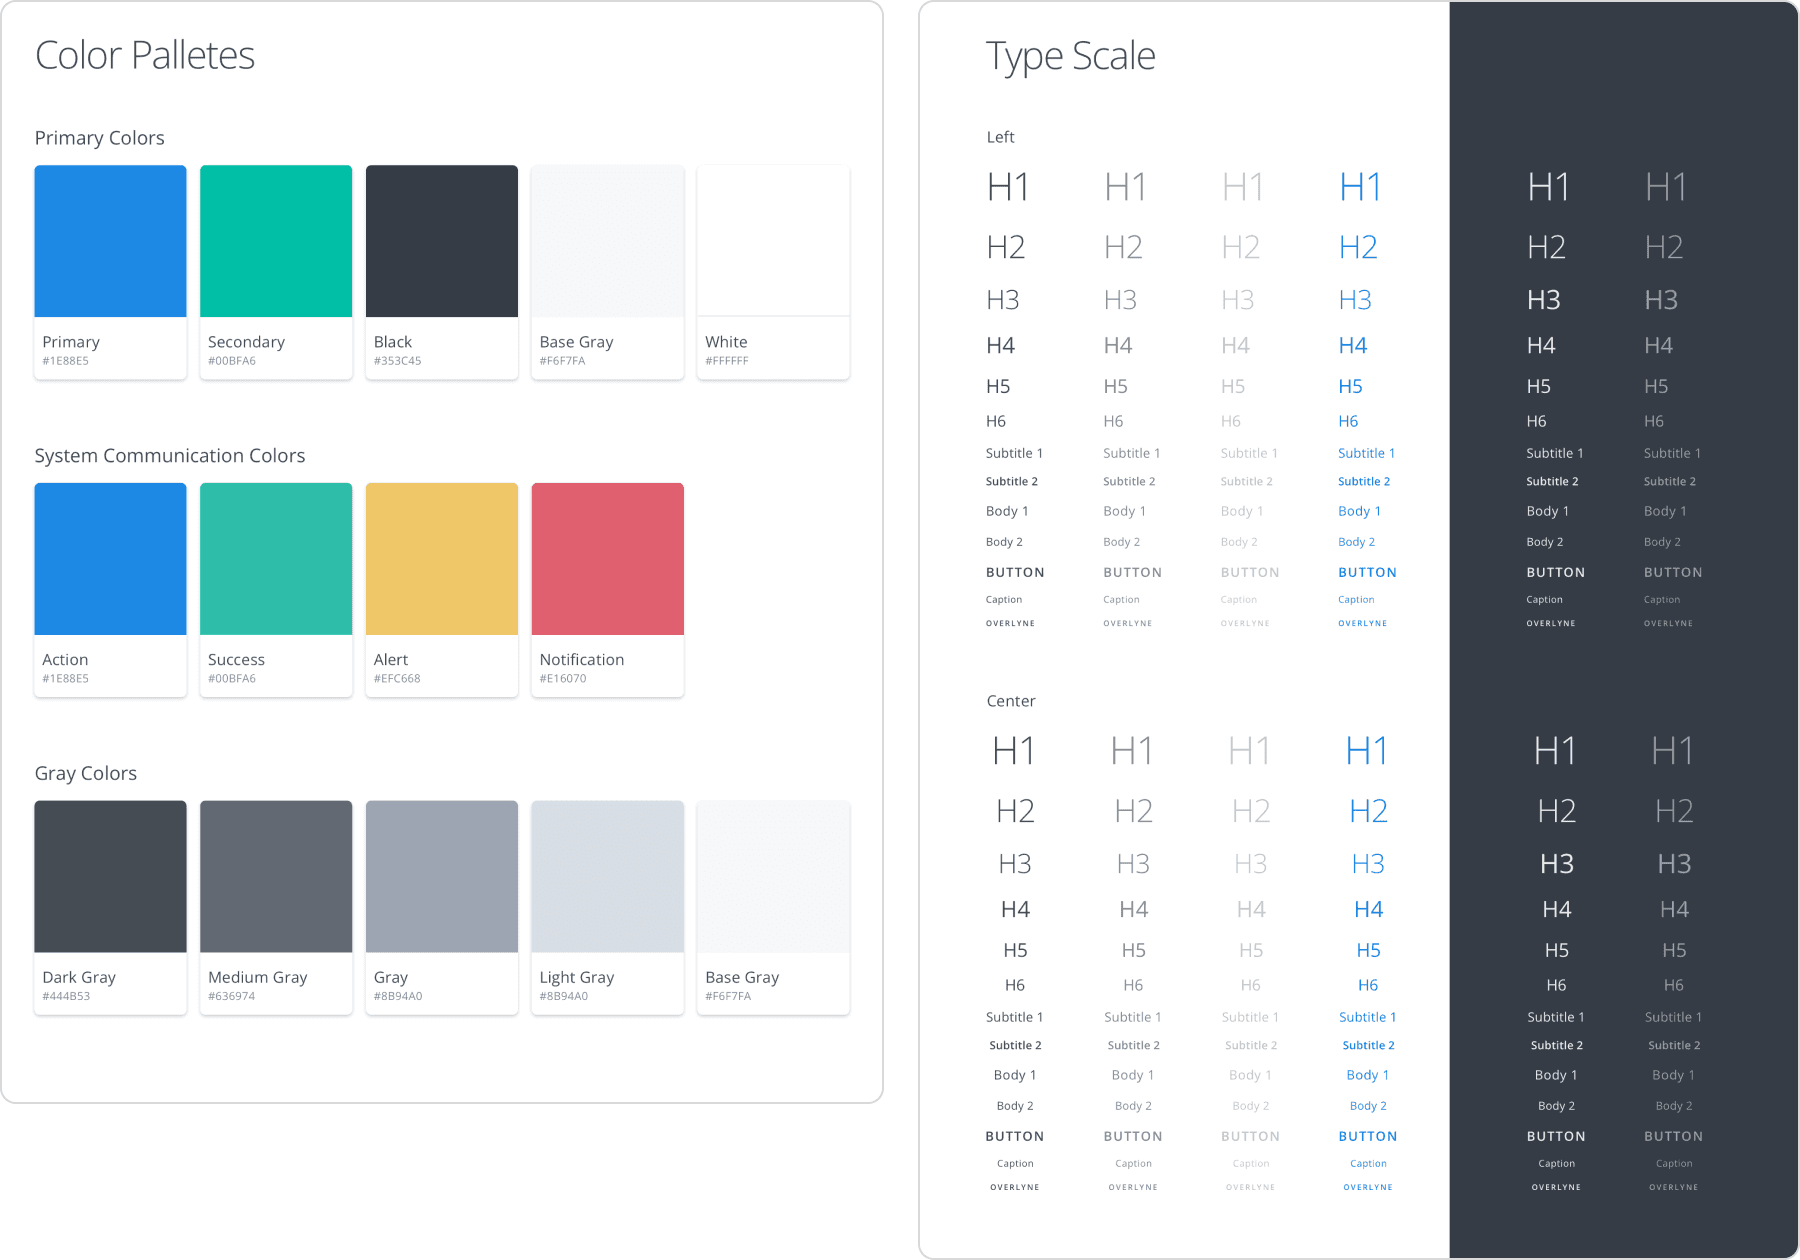Click the System Communication Colors label
Viewport: 1800px width, 1260px height.
tap(169, 456)
